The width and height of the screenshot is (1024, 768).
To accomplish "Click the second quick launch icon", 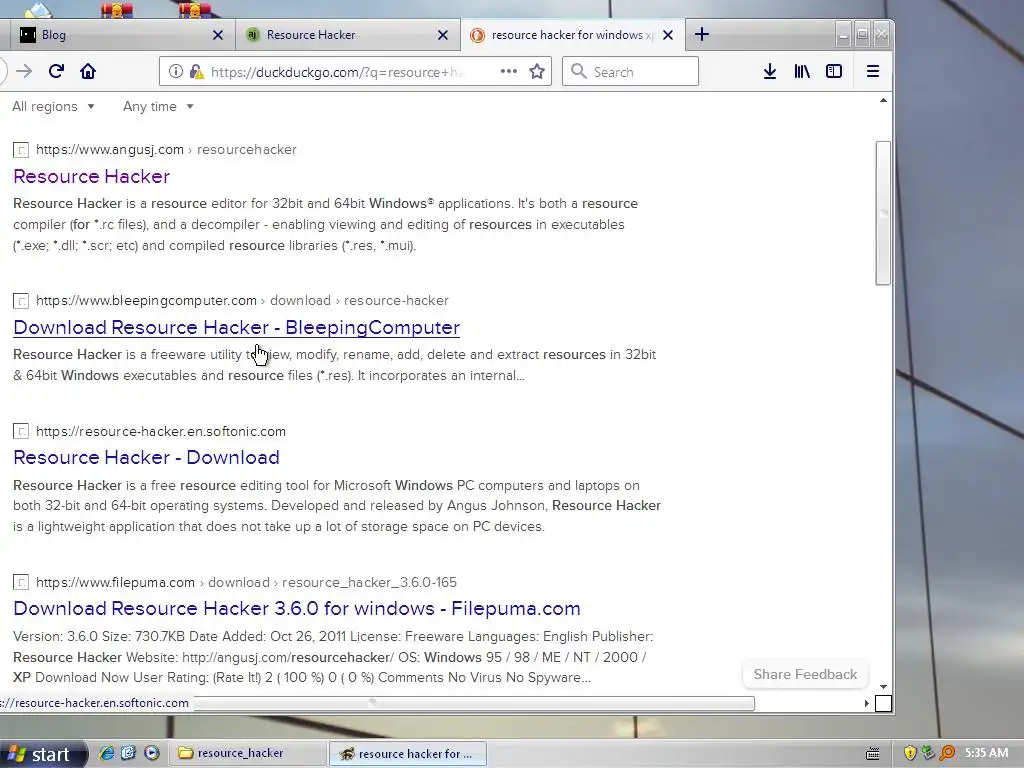I will 129,753.
